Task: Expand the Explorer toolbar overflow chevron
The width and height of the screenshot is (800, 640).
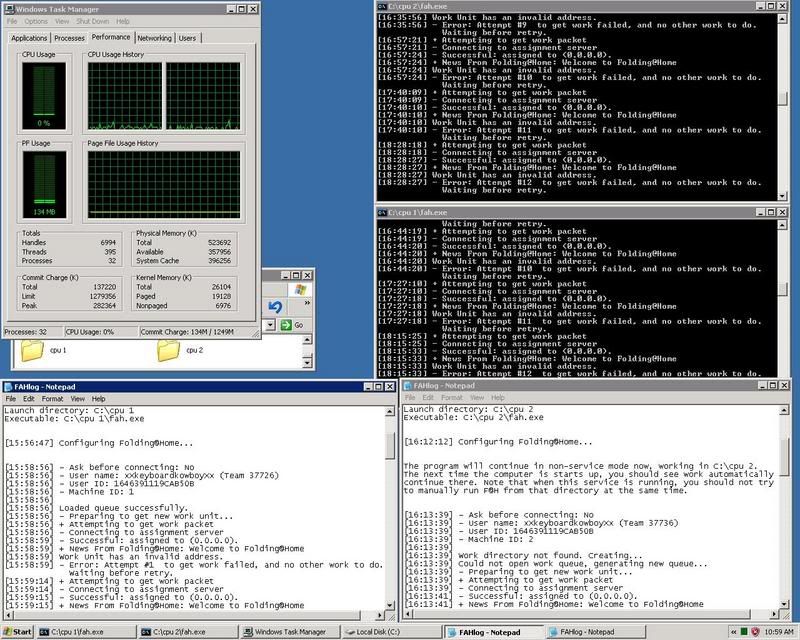Action: point(307,303)
